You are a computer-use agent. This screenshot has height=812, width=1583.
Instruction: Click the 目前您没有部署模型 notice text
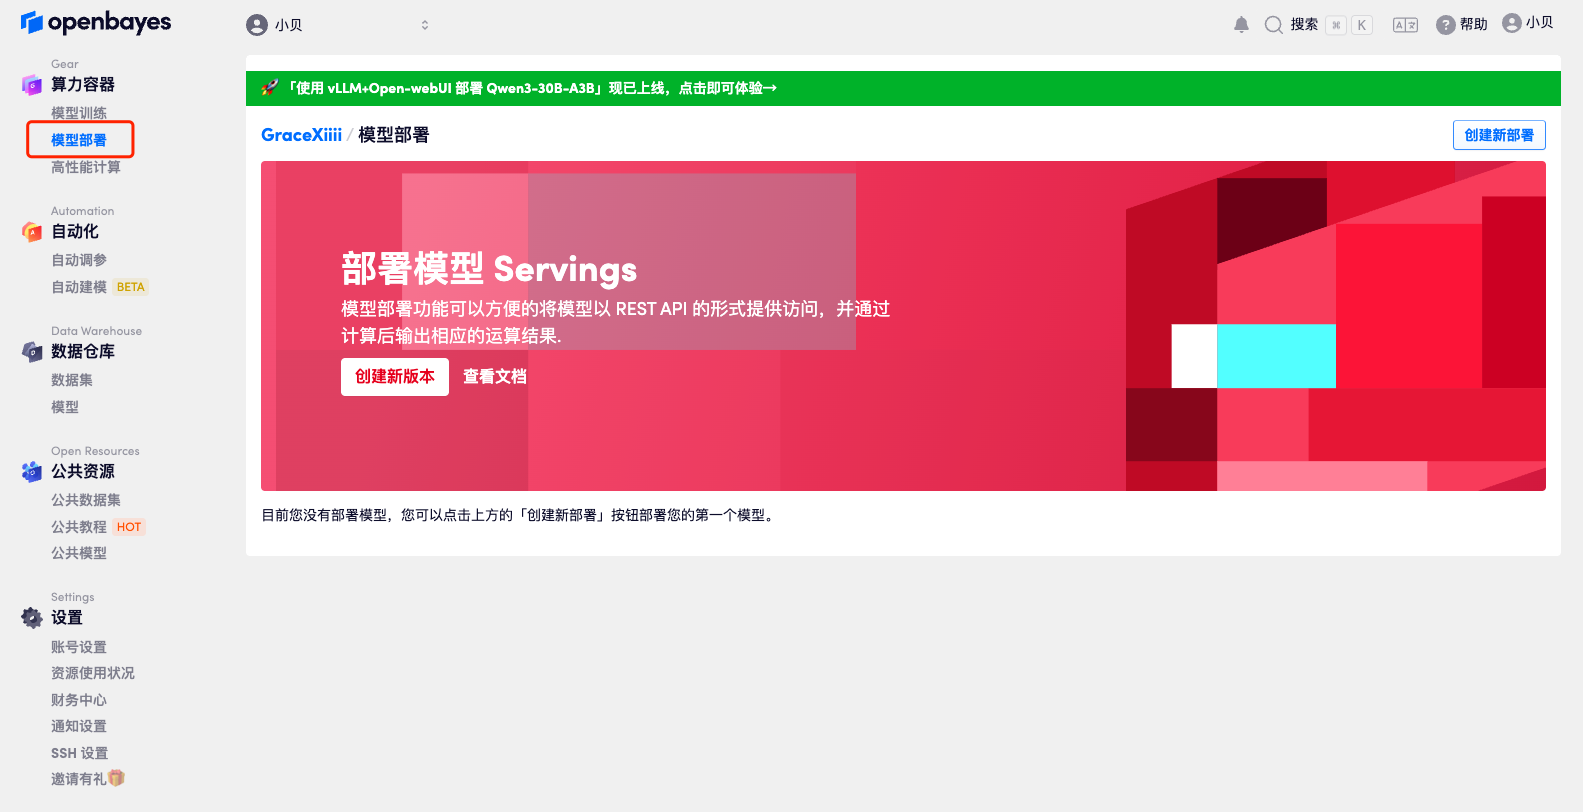[520, 515]
